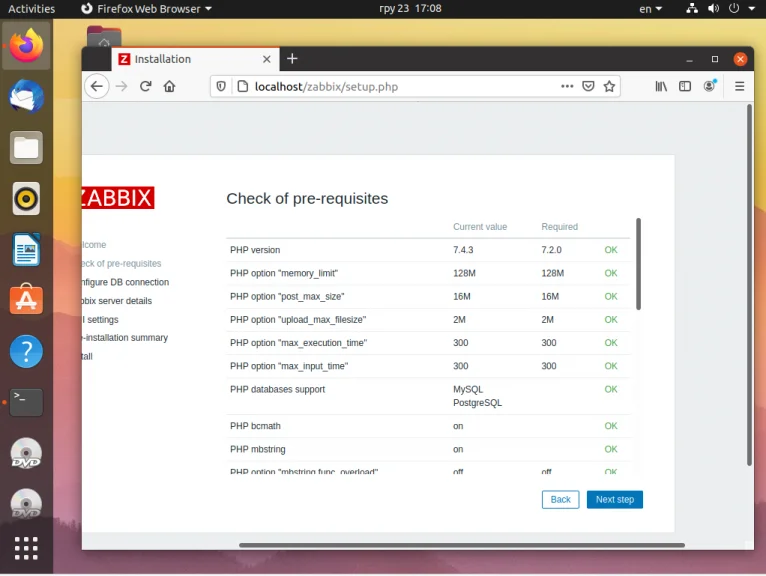Screen dimensions: 766x576
Task: Click the network status icon
Action: tap(692, 9)
